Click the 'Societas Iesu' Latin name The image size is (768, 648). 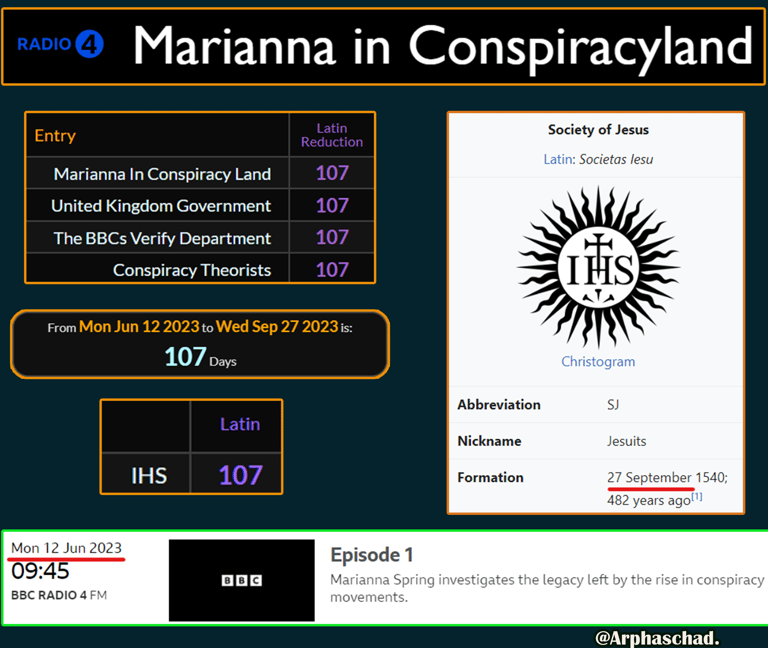coord(616,159)
